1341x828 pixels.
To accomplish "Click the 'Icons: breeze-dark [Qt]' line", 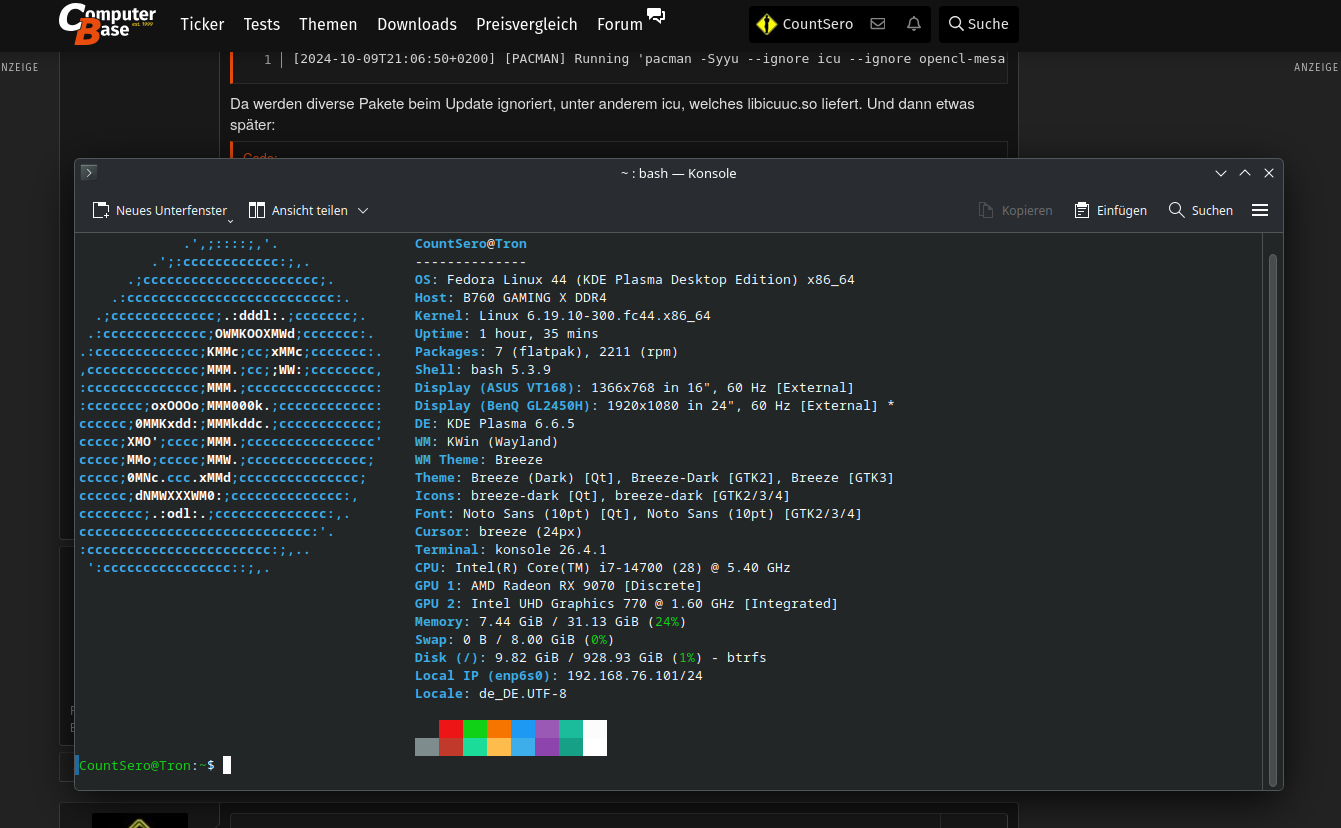I will (x=603, y=495).
